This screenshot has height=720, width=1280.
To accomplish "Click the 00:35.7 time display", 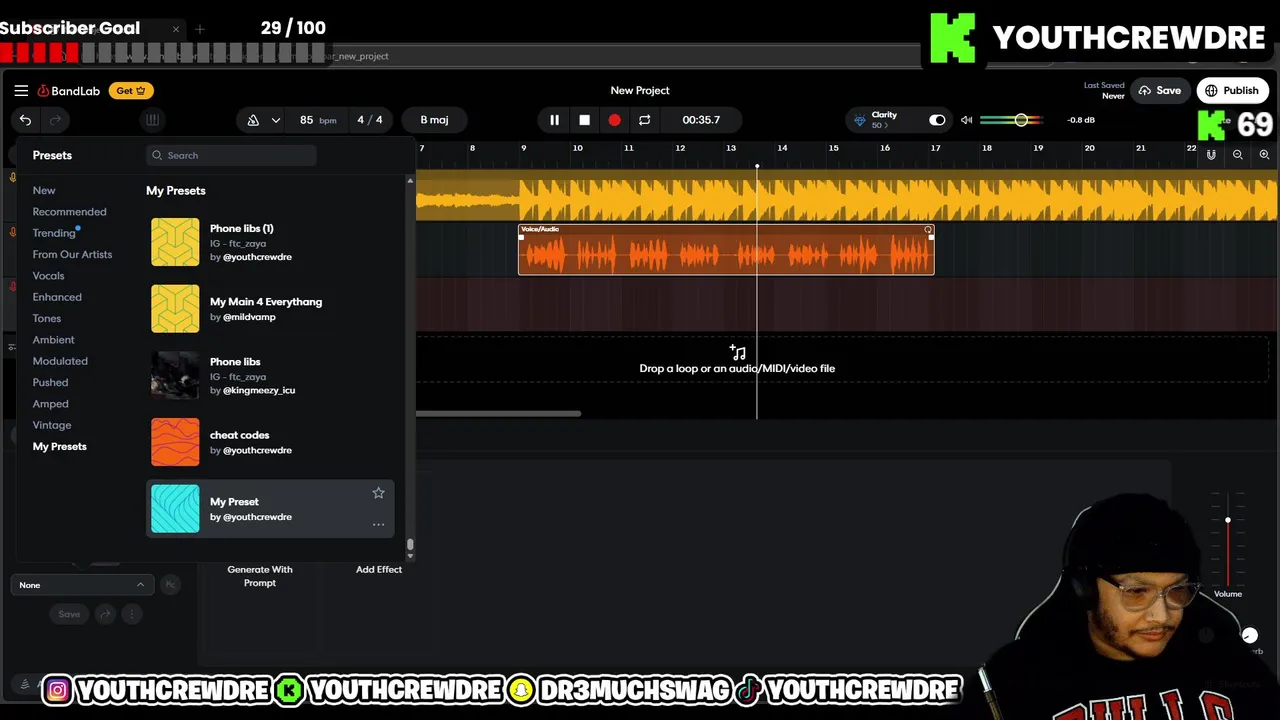I will [x=701, y=120].
